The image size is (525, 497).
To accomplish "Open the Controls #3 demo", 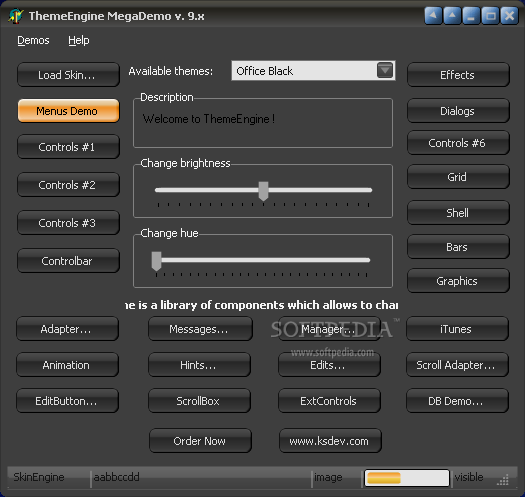I will tap(68, 223).
